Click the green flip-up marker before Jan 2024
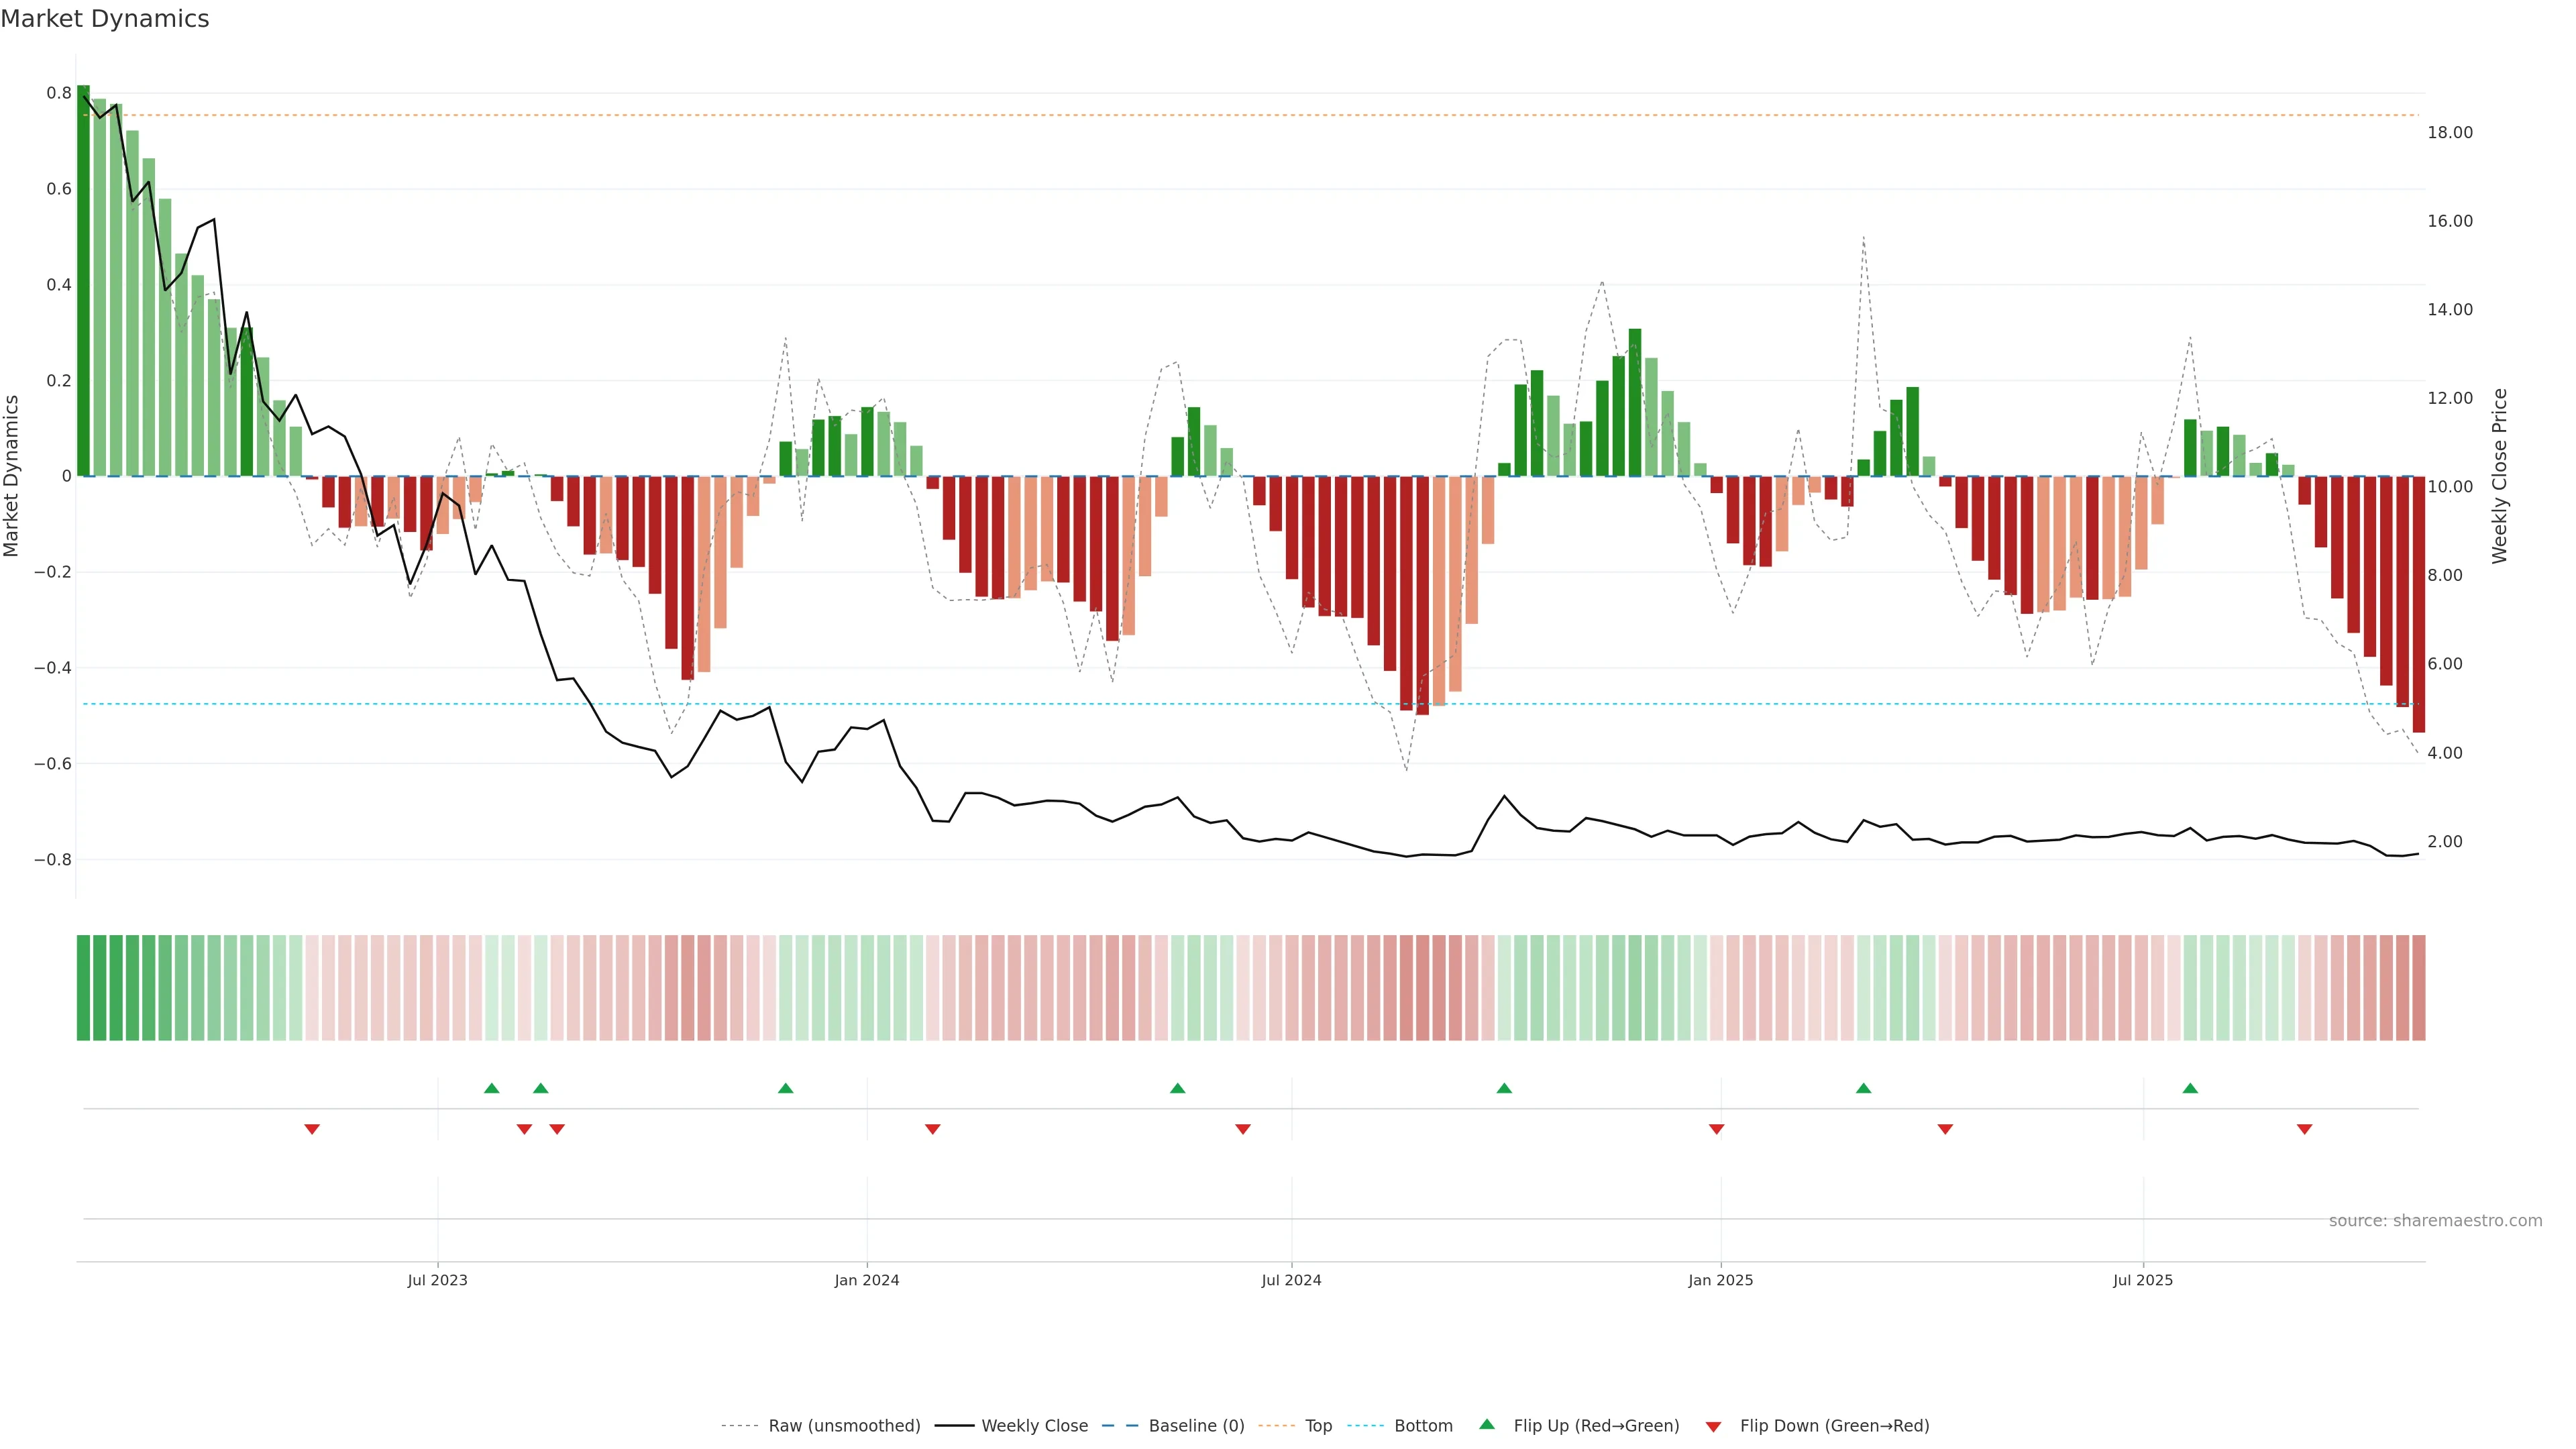The width and height of the screenshot is (2576, 1449). [x=785, y=1088]
